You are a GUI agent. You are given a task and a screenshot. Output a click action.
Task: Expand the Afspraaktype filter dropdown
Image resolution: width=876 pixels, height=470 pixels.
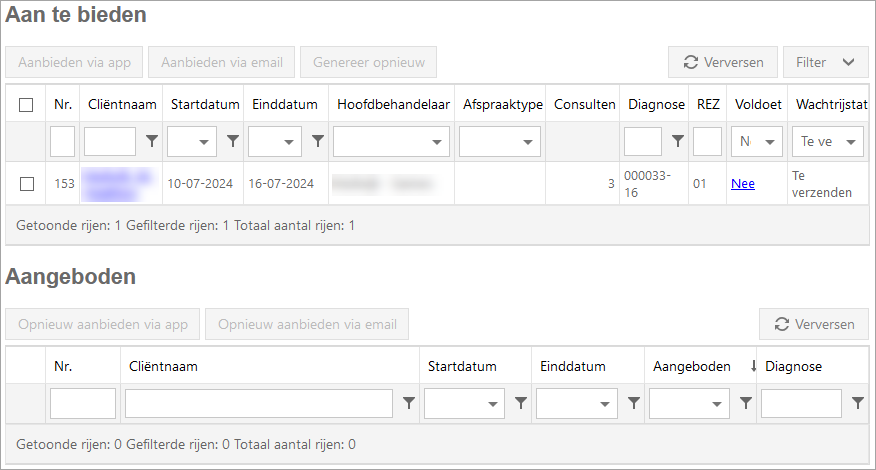pos(500,142)
